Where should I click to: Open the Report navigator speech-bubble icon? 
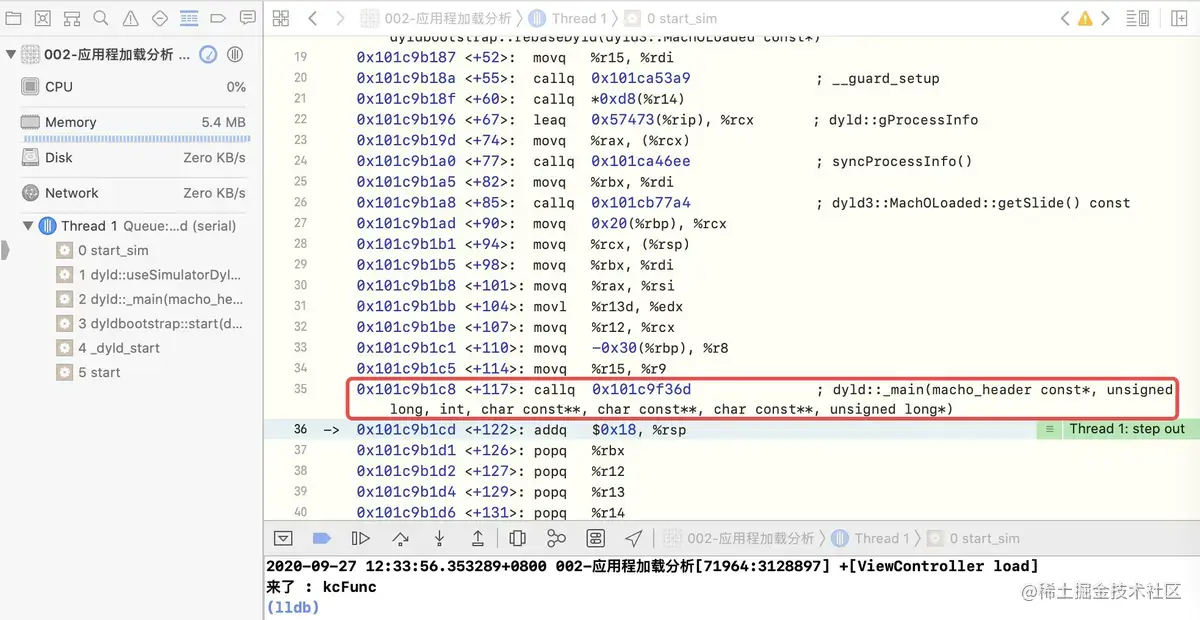click(247, 18)
